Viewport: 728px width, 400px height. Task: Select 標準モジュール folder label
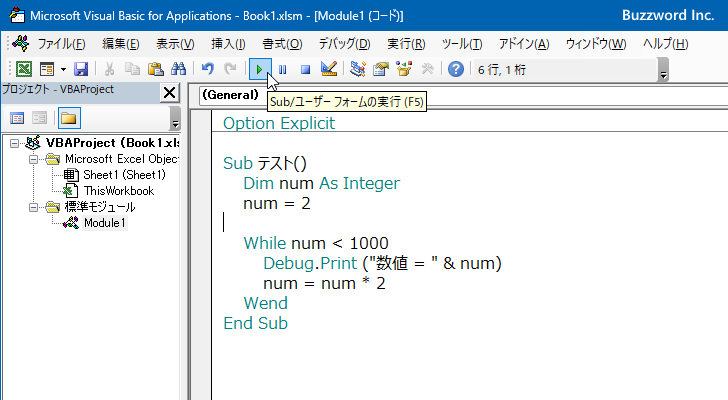(x=99, y=207)
